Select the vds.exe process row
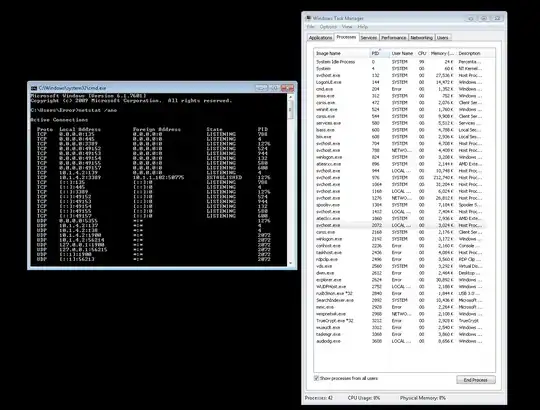This screenshot has width=540, height=410. point(399,266)
